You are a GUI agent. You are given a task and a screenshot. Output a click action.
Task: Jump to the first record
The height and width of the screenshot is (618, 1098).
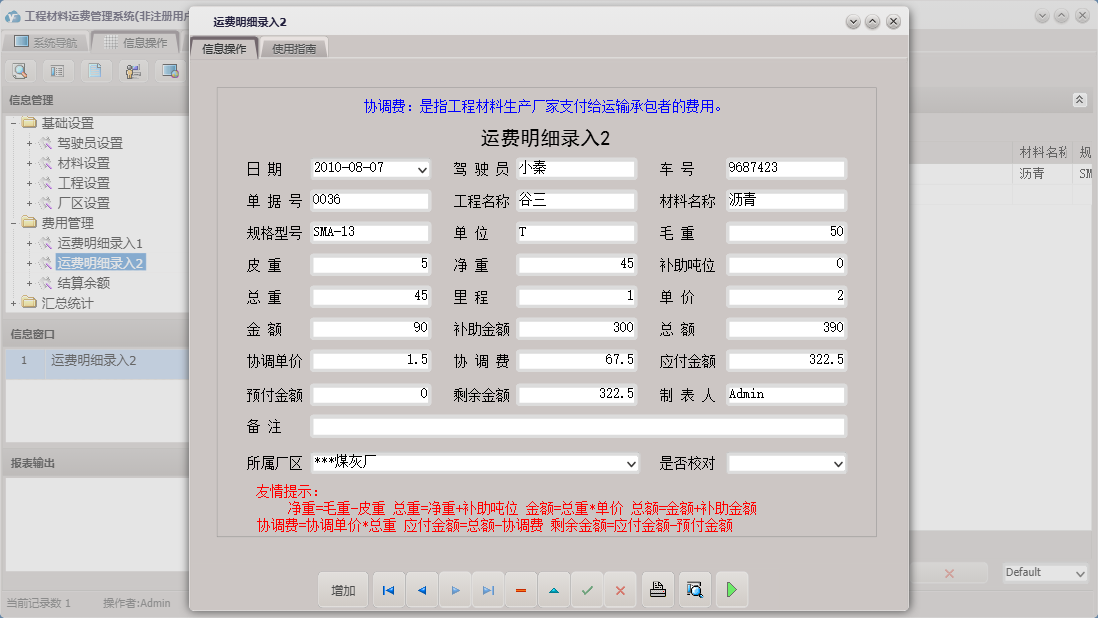click(388, 590)
